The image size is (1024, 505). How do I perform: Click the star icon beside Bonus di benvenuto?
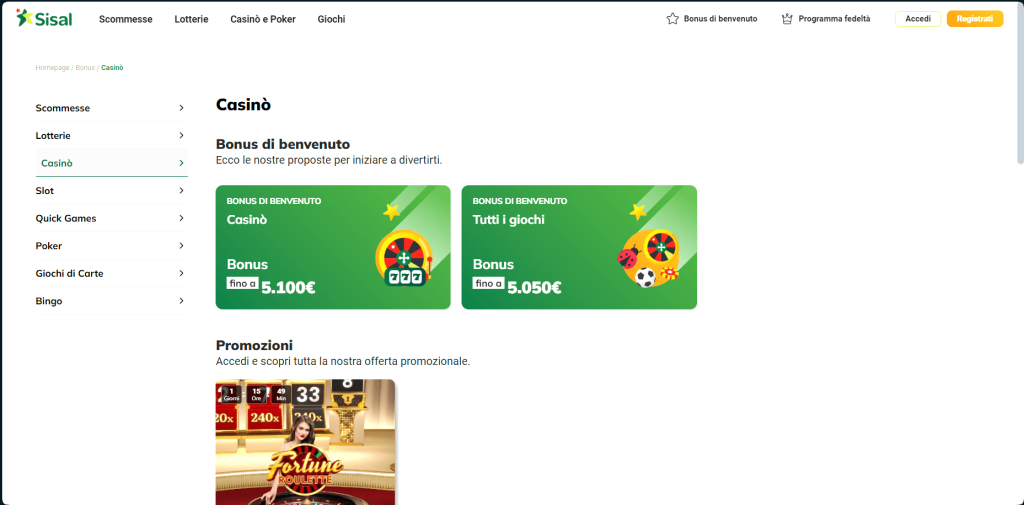coord(673,19)
